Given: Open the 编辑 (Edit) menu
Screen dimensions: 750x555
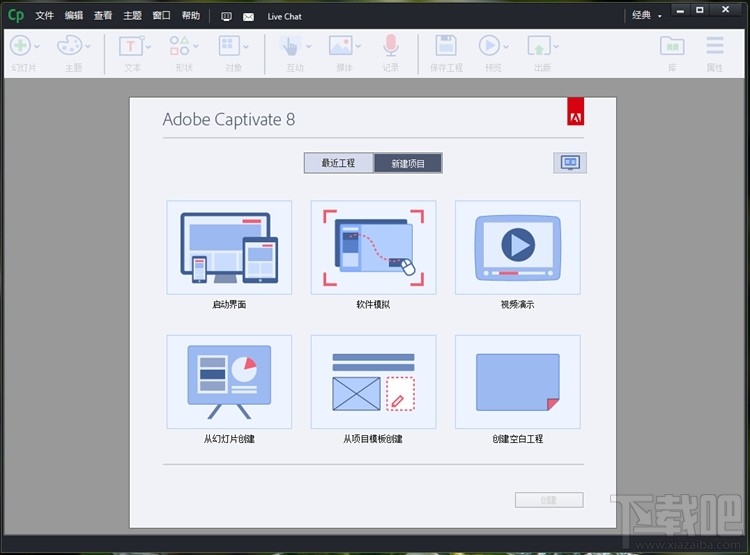Looking at the screenshot, I should coord(74,16).
